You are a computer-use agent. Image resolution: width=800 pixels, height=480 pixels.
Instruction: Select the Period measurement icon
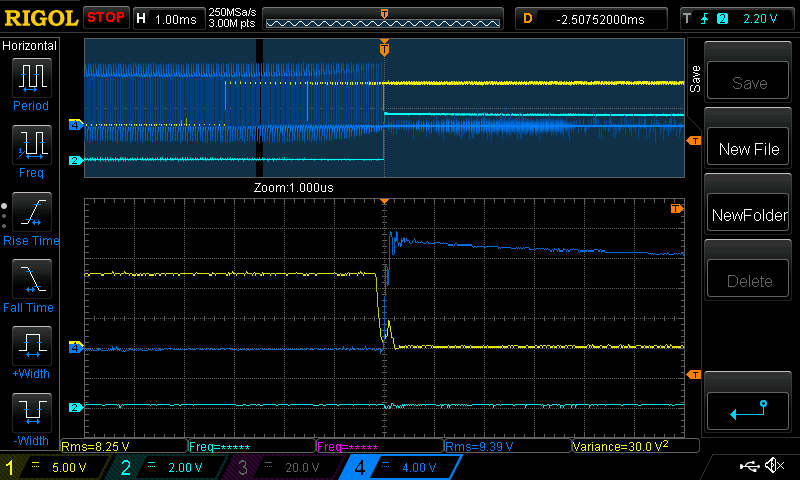[31, 77]
